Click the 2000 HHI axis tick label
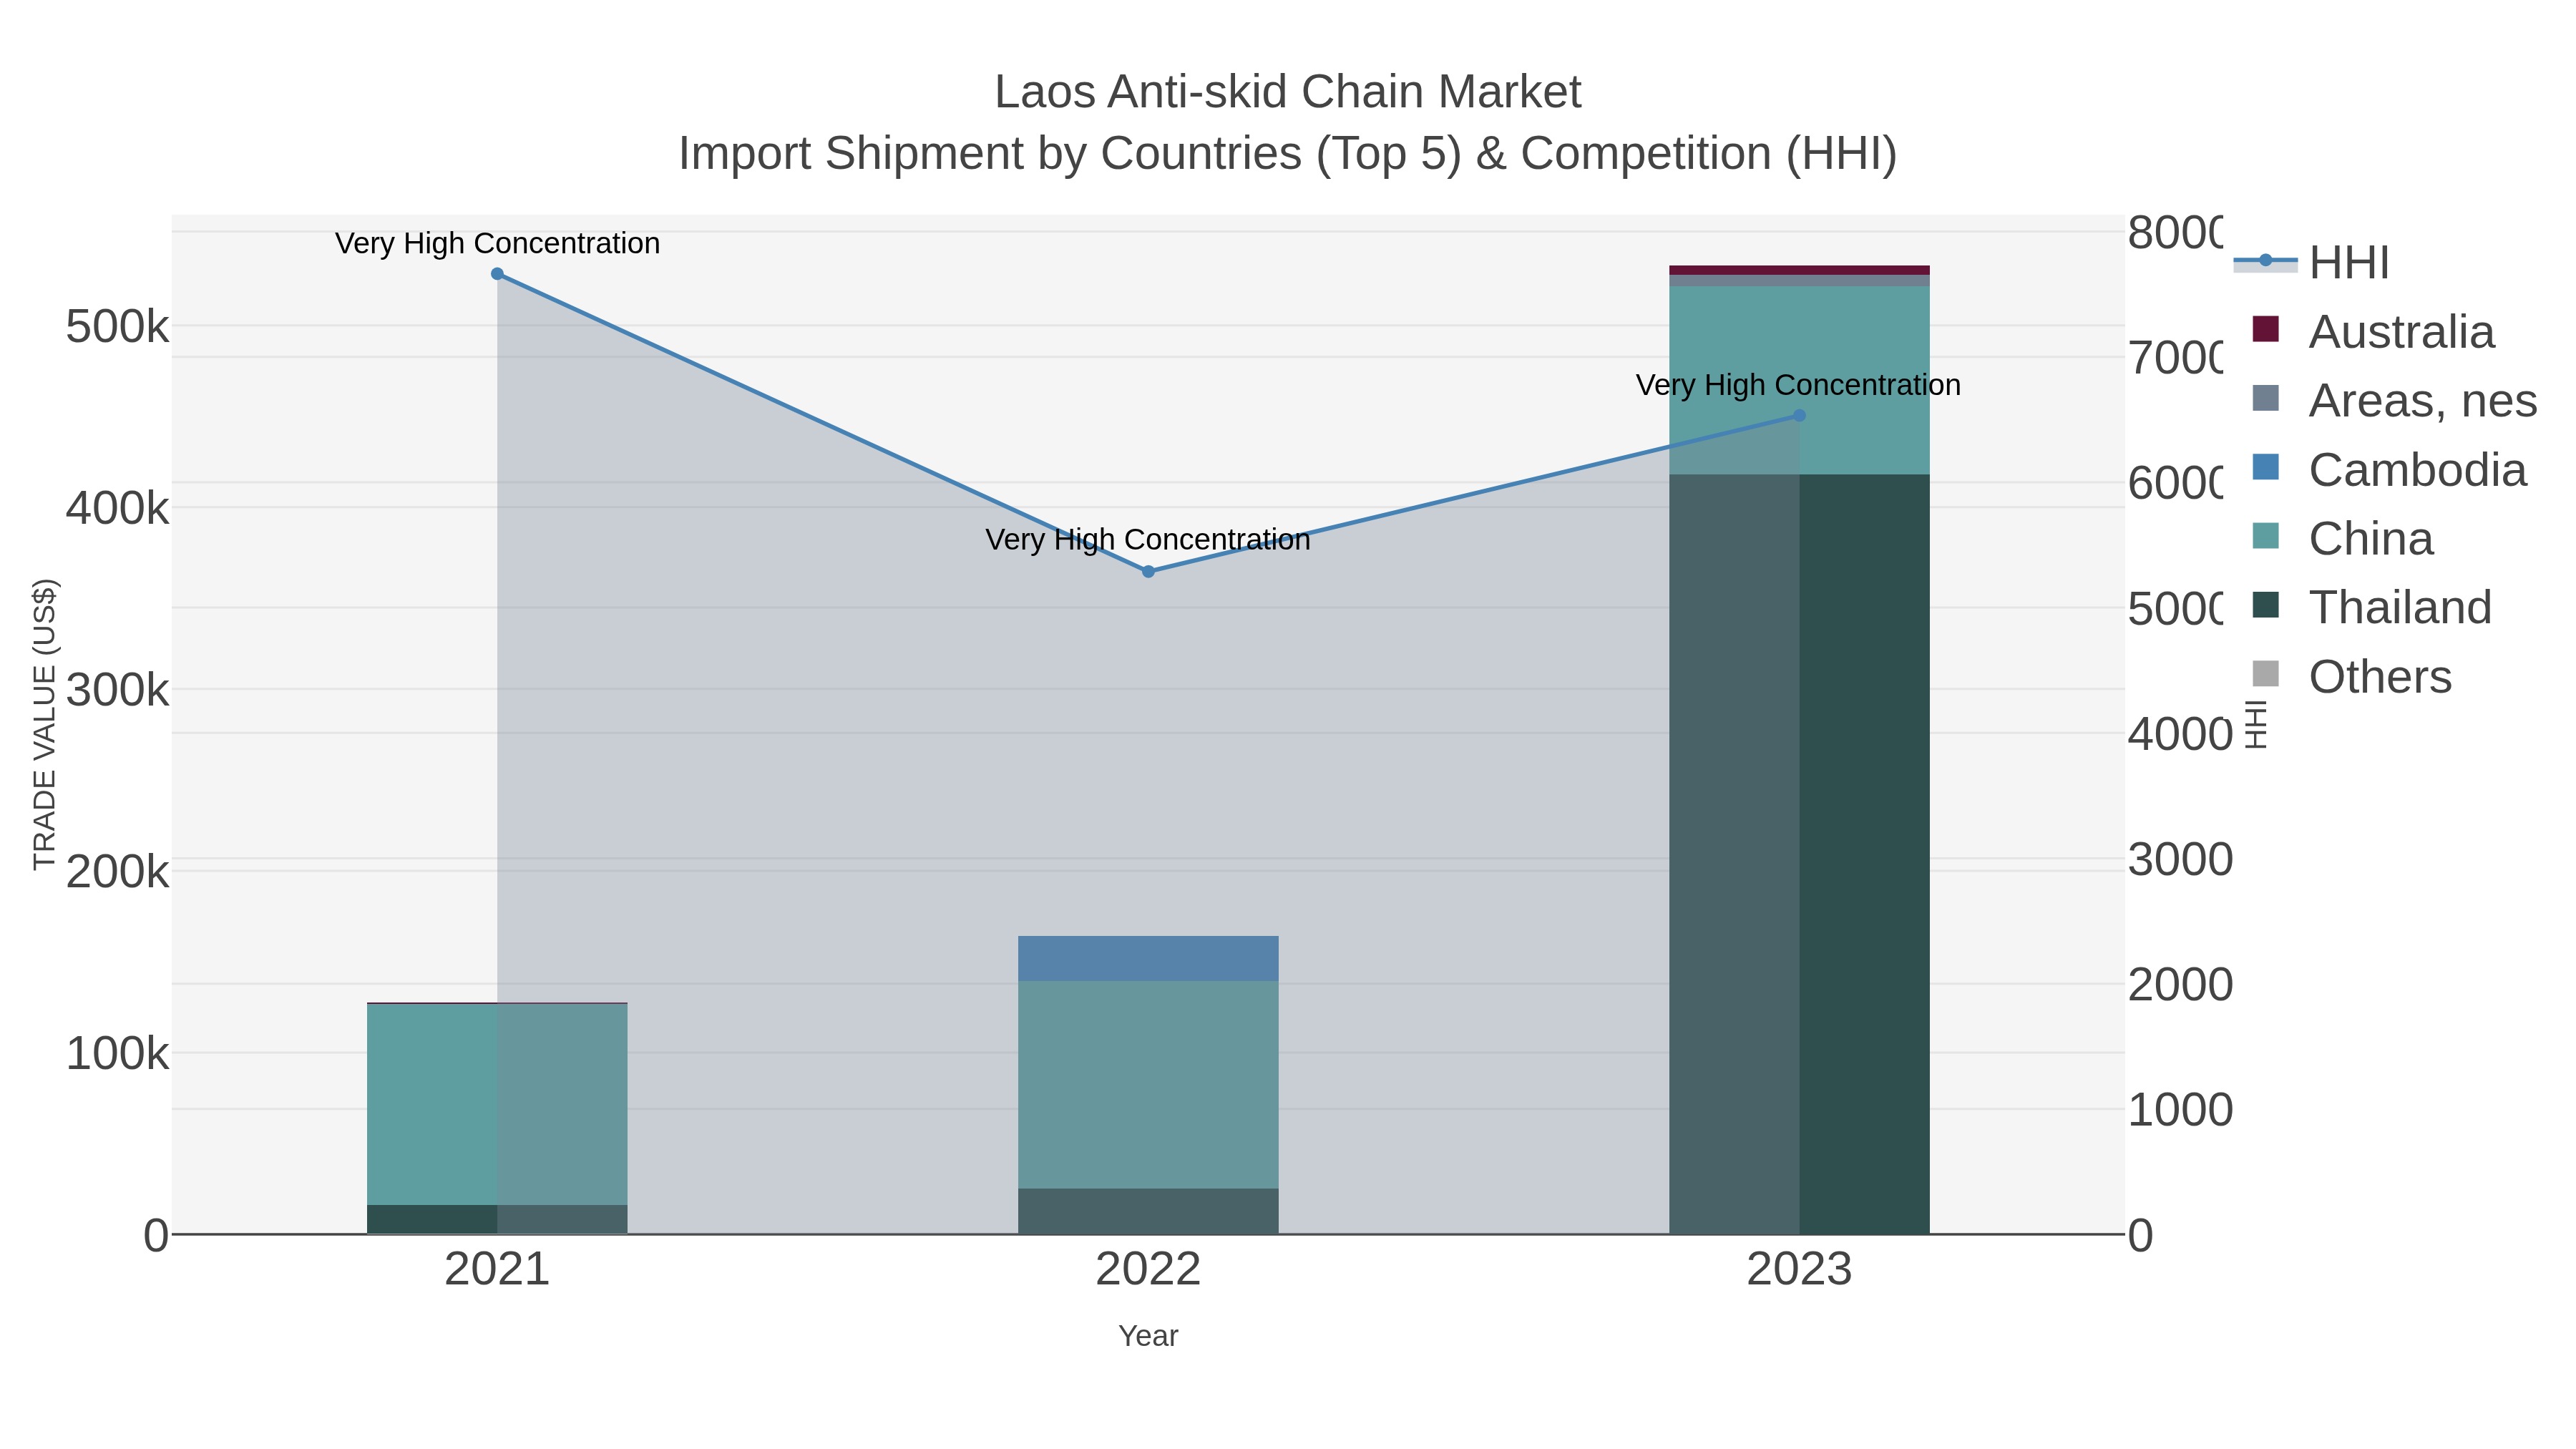Viewport: 2576px width, 1449px height. [x=2180, y=985]
